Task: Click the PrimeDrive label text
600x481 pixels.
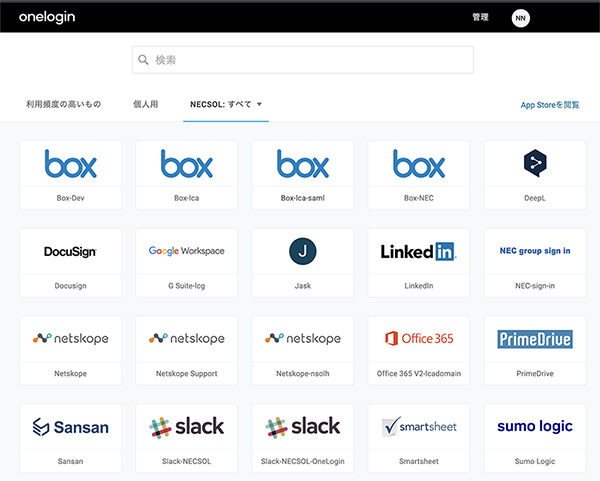Action: (535, 373)
